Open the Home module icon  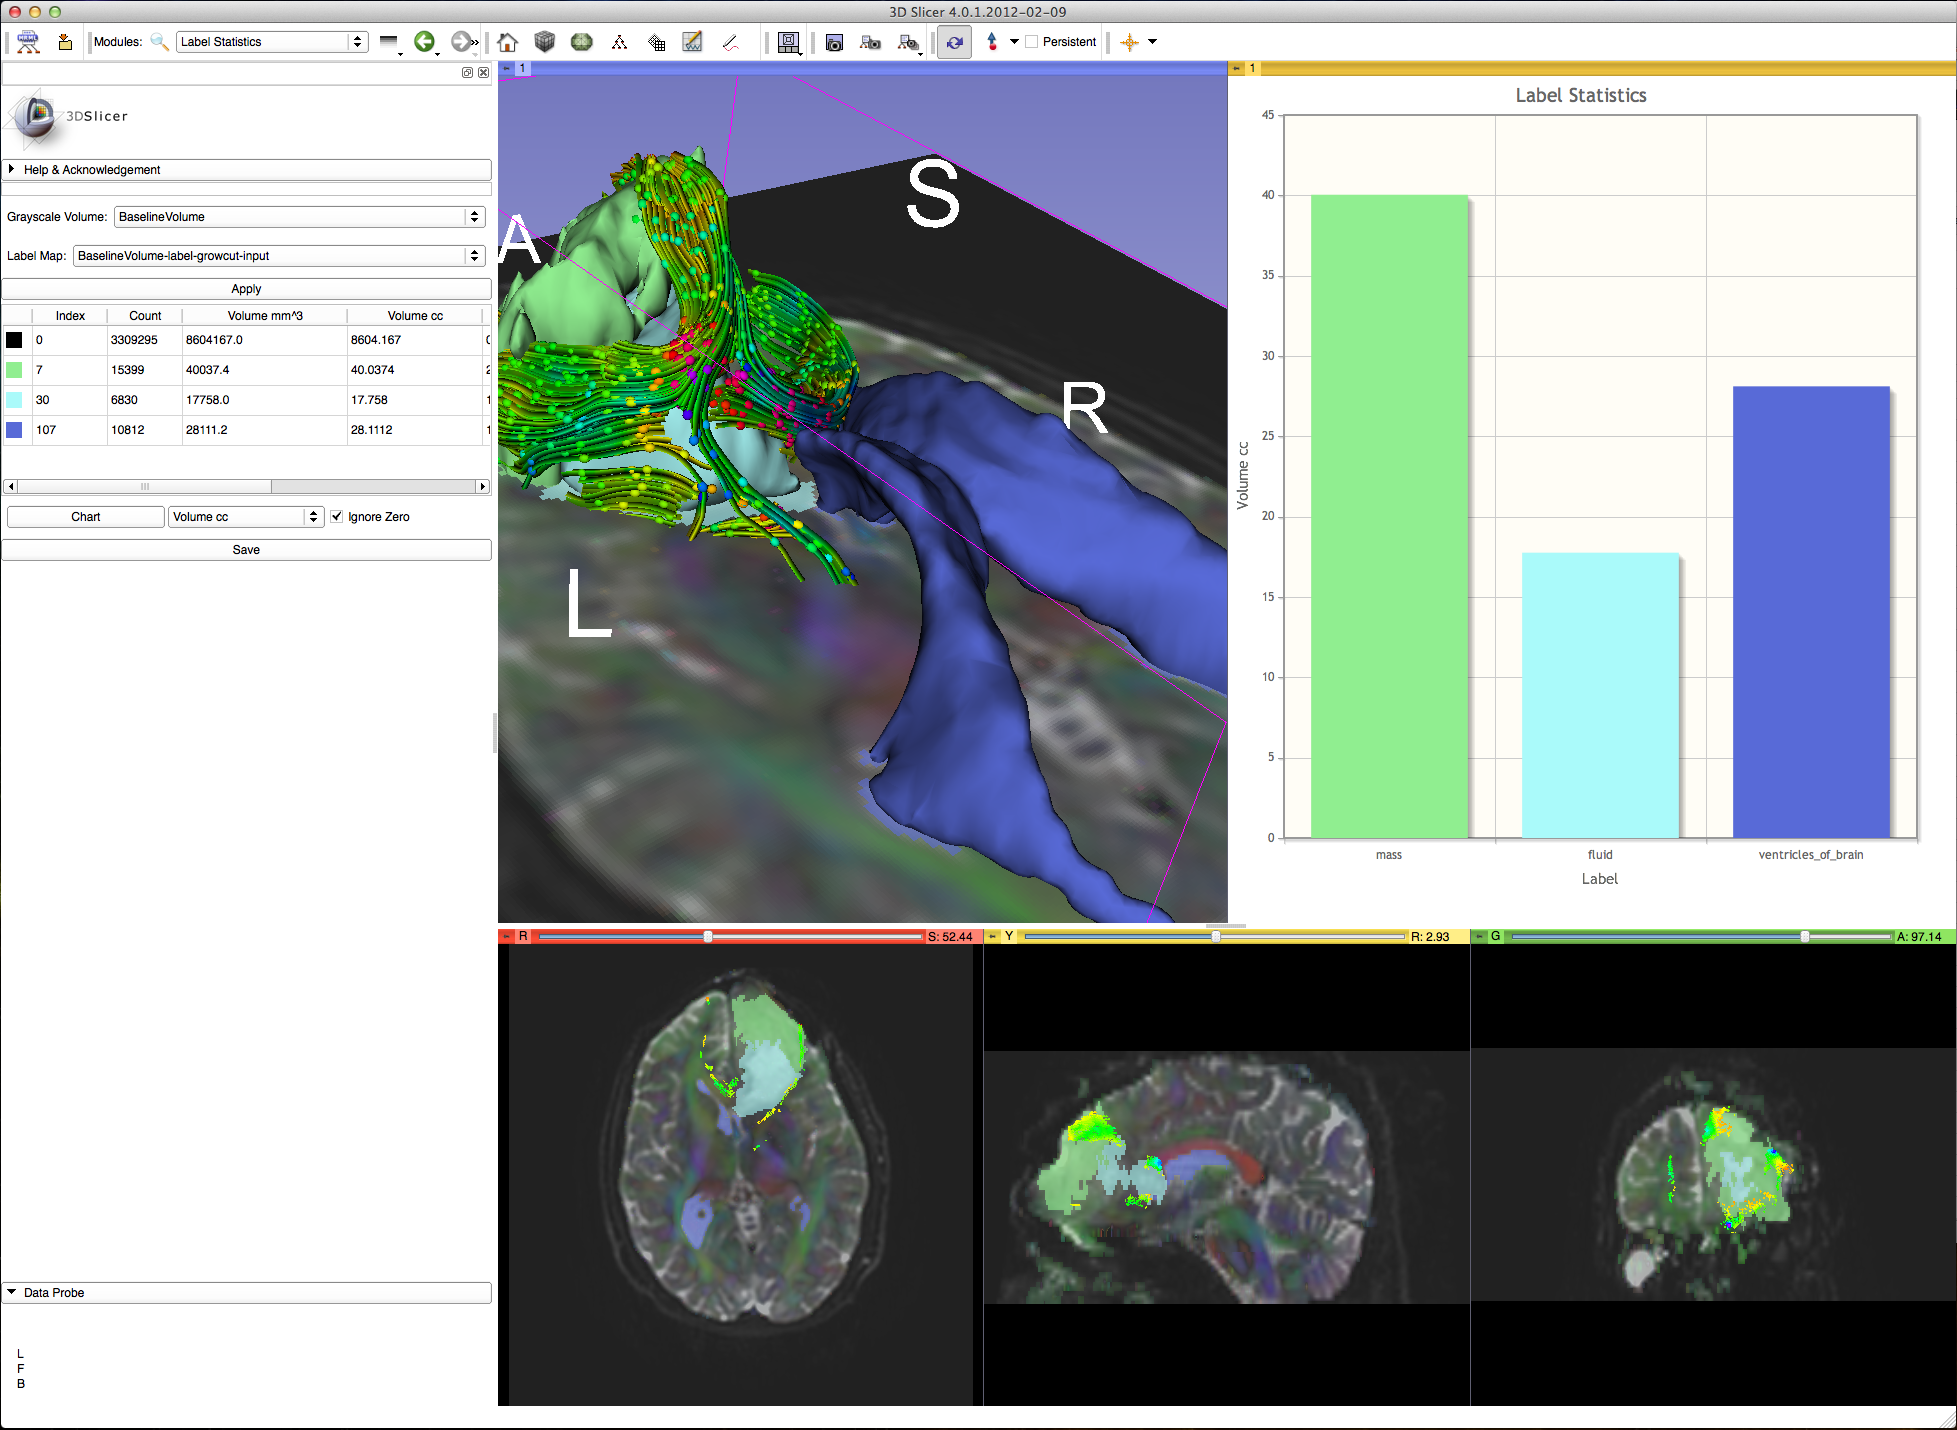(x=507, y=42)
